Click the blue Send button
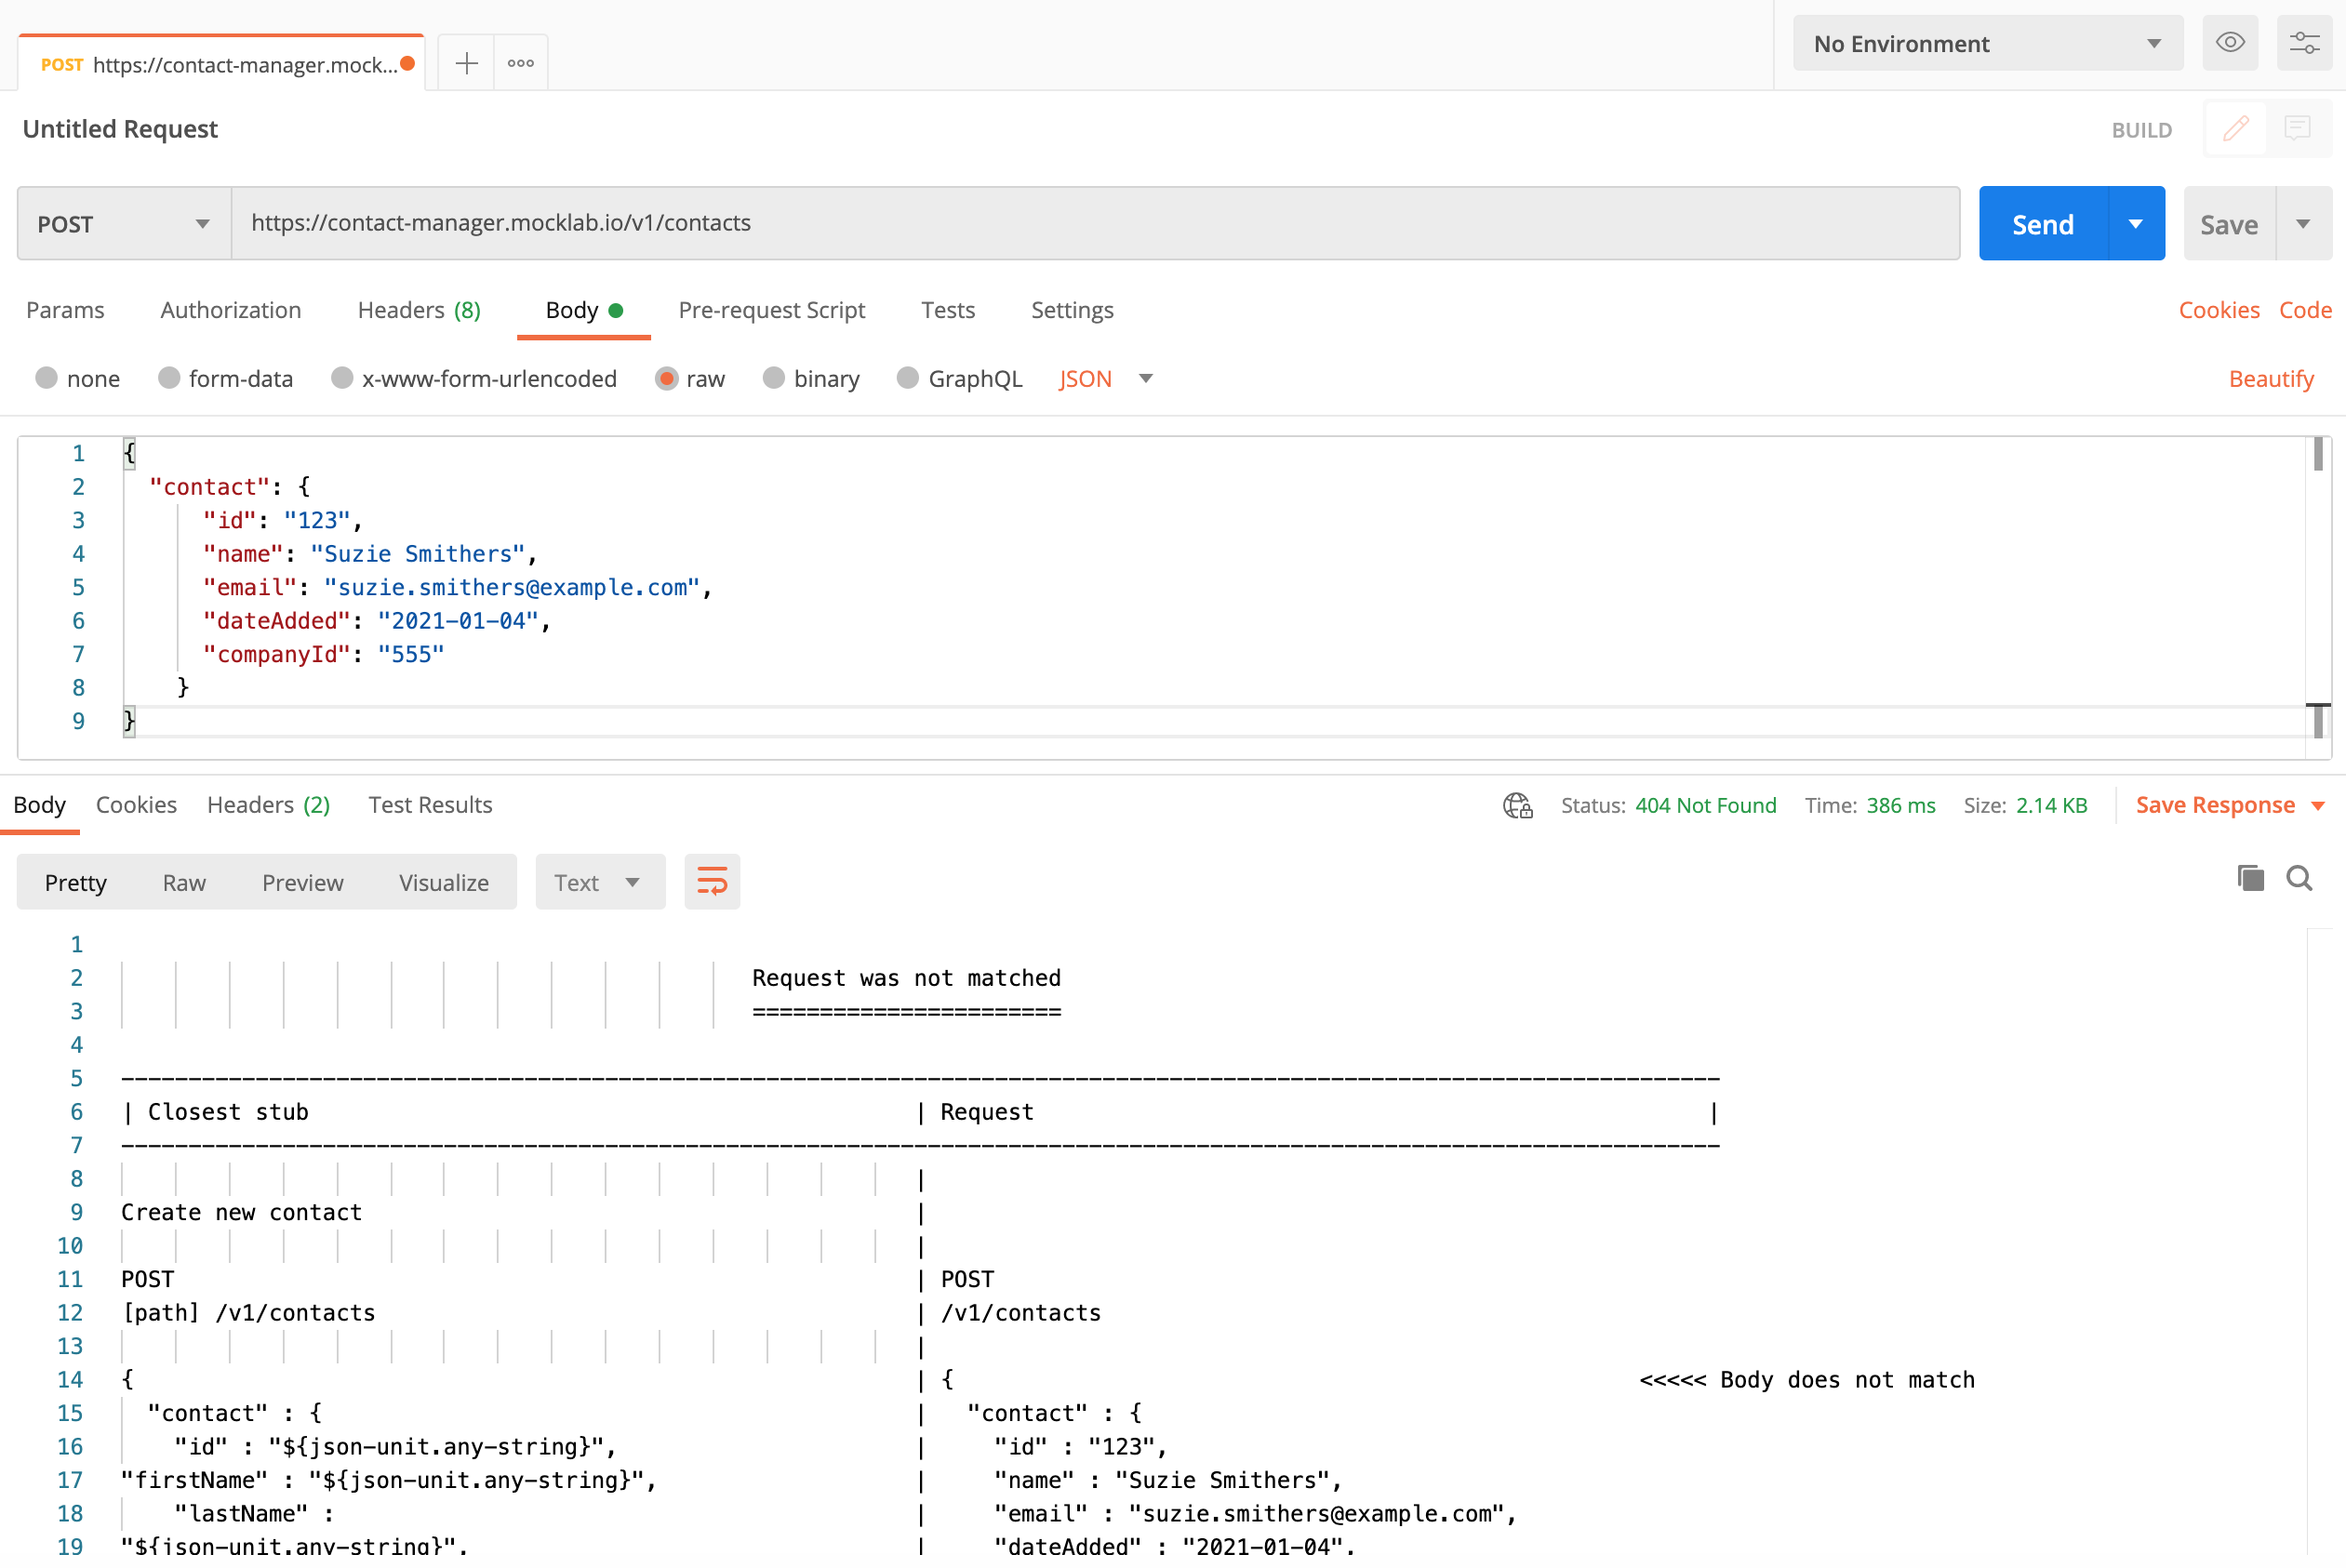This screenshot has height=1568, width=2346. [x=2043, y=224]
